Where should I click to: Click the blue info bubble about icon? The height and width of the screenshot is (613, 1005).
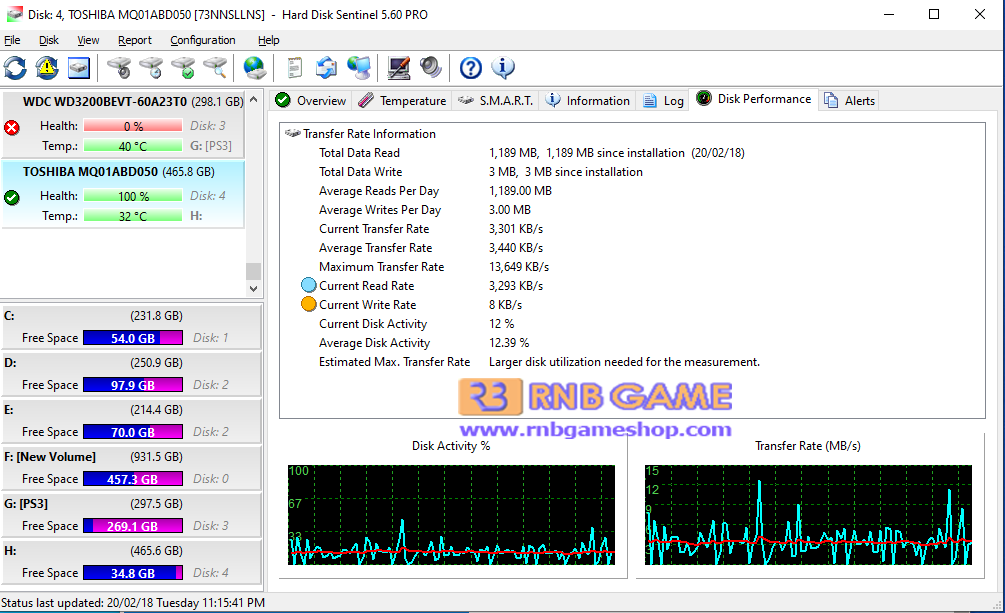(x=502, y=67)
